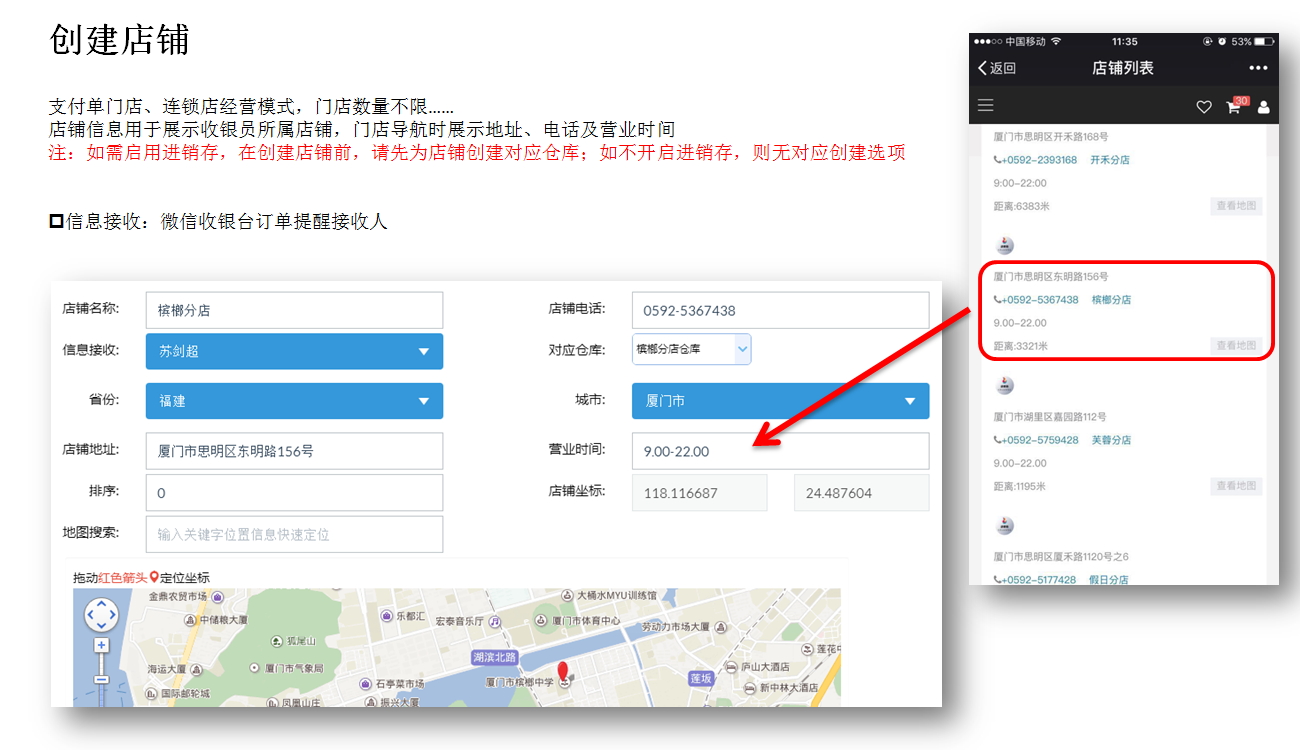The width and height of the screenshot is (1300, 750).
Task: Open the 对应仓库 dropdown showing 槟榔分店仓库
Action: 691,349
